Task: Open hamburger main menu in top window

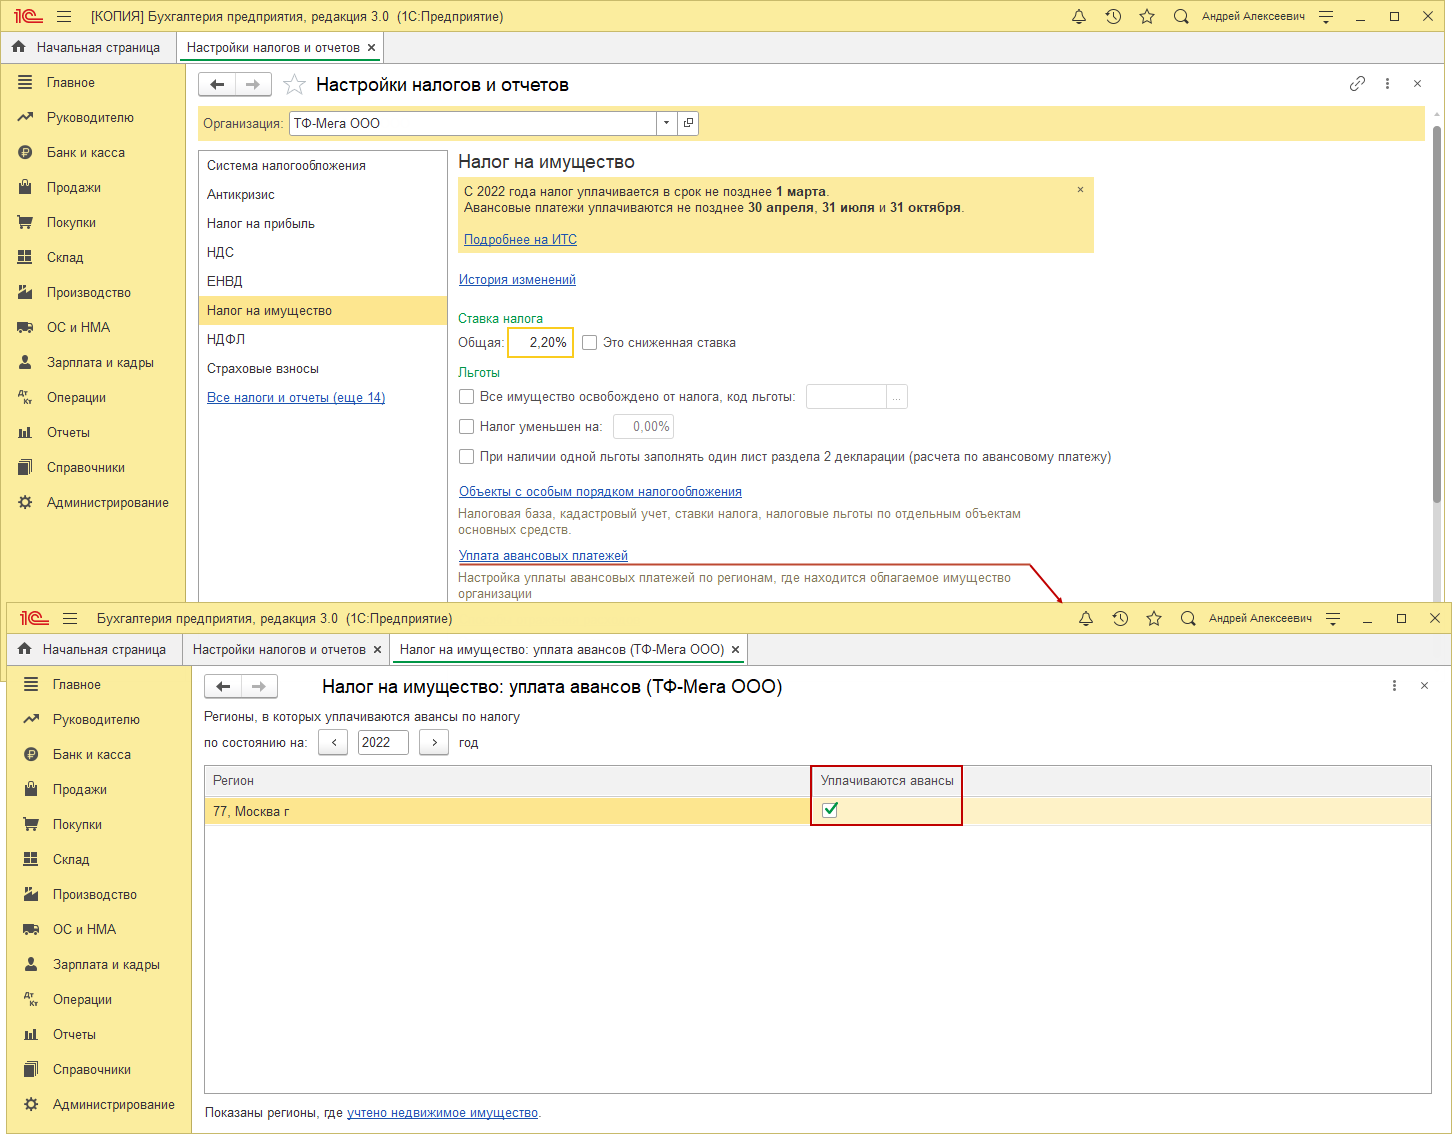Action: pos(64,17)
